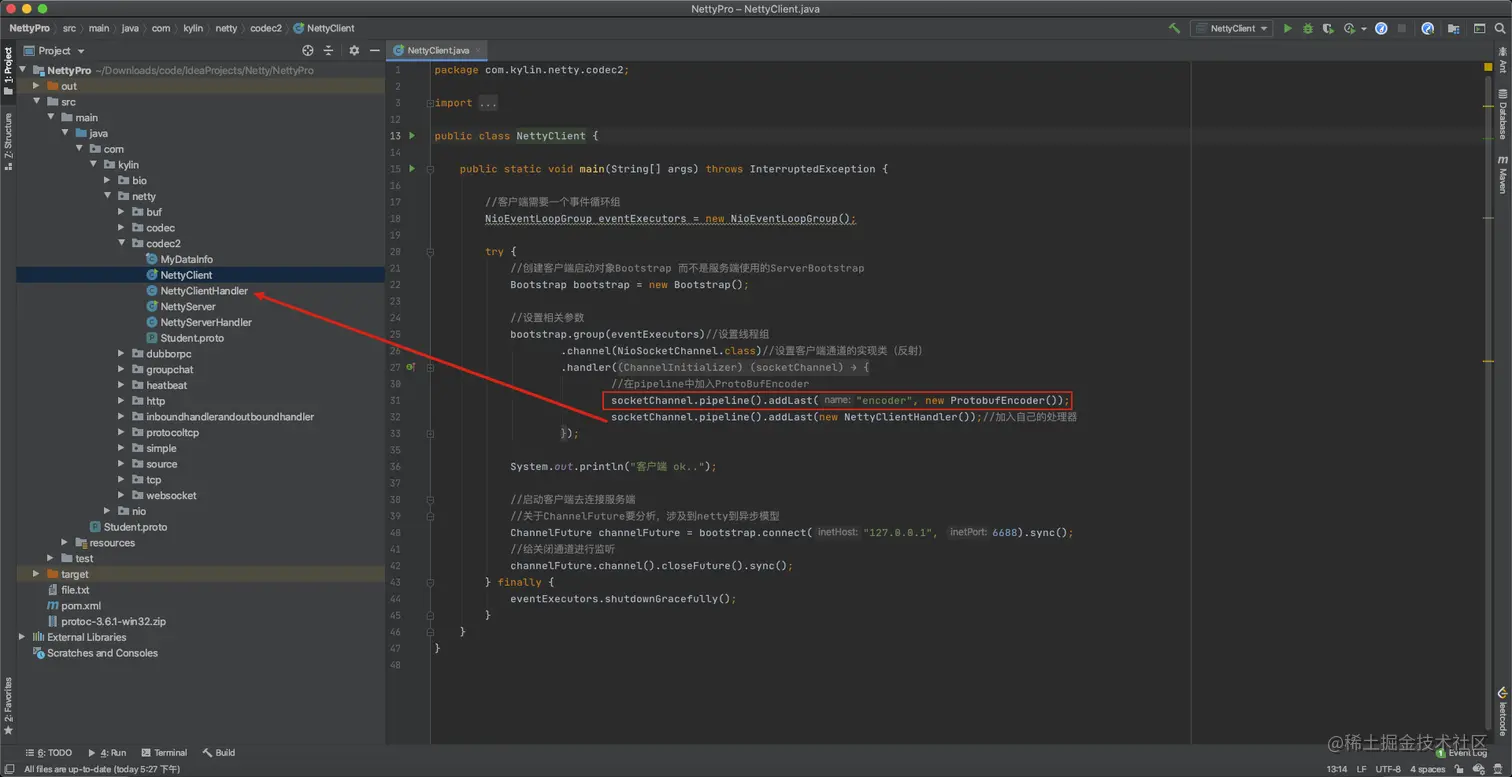This screenshot has height=777, width=1512.
Task: Start debugging with the bug icon
Action: click(x=1308, y=28)
